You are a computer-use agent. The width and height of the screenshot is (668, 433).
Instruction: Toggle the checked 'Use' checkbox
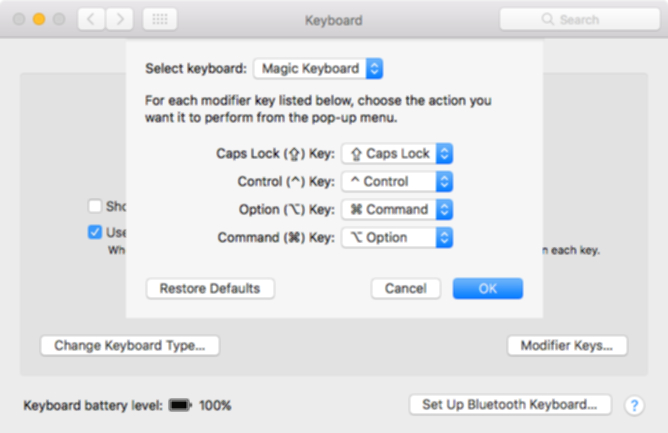pyautogui.click(x=95, y=232)
